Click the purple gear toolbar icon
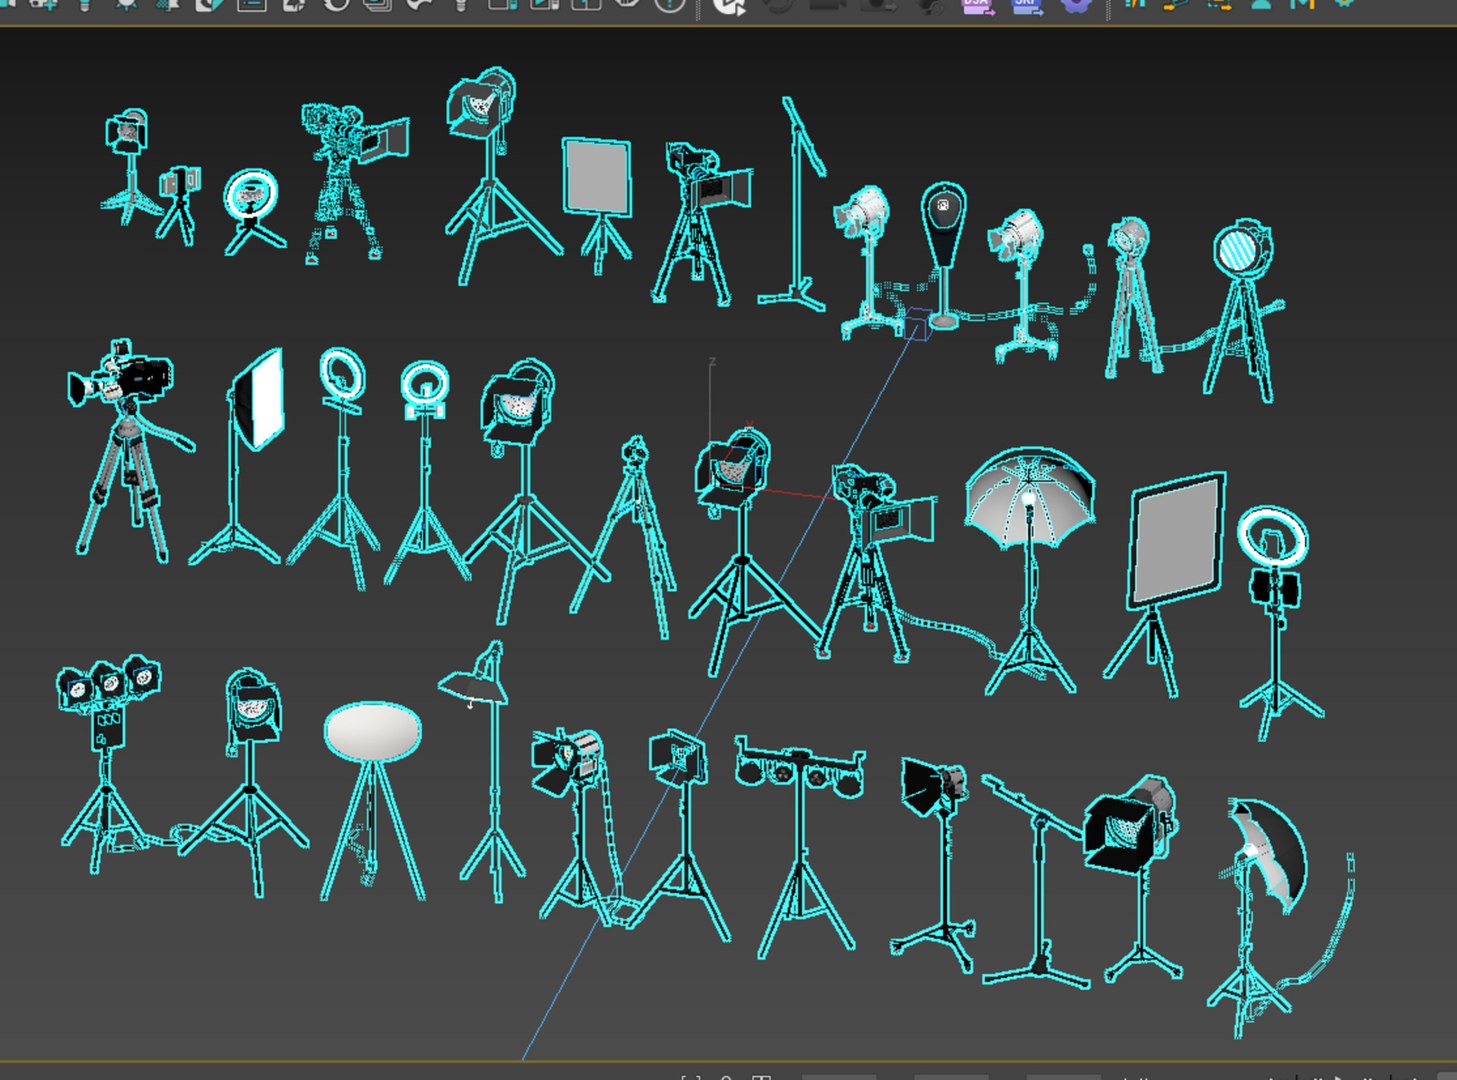 click(x=1075, y=5)
